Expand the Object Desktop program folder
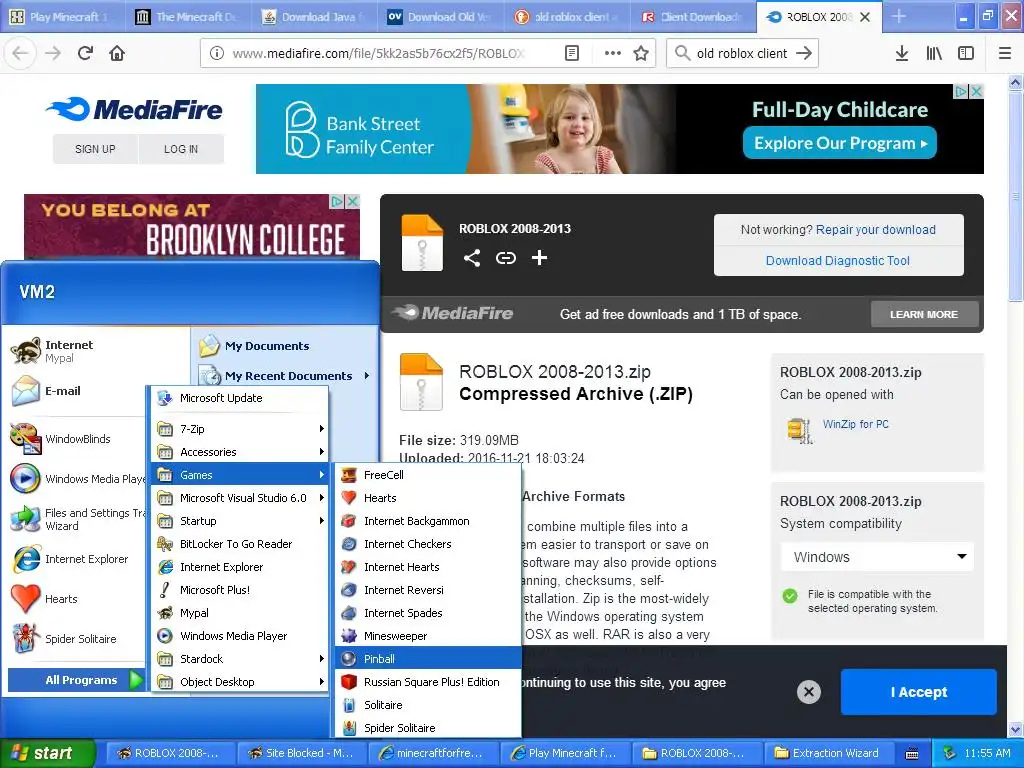The width and height of the screenshot is (1024, 768). 240,682
